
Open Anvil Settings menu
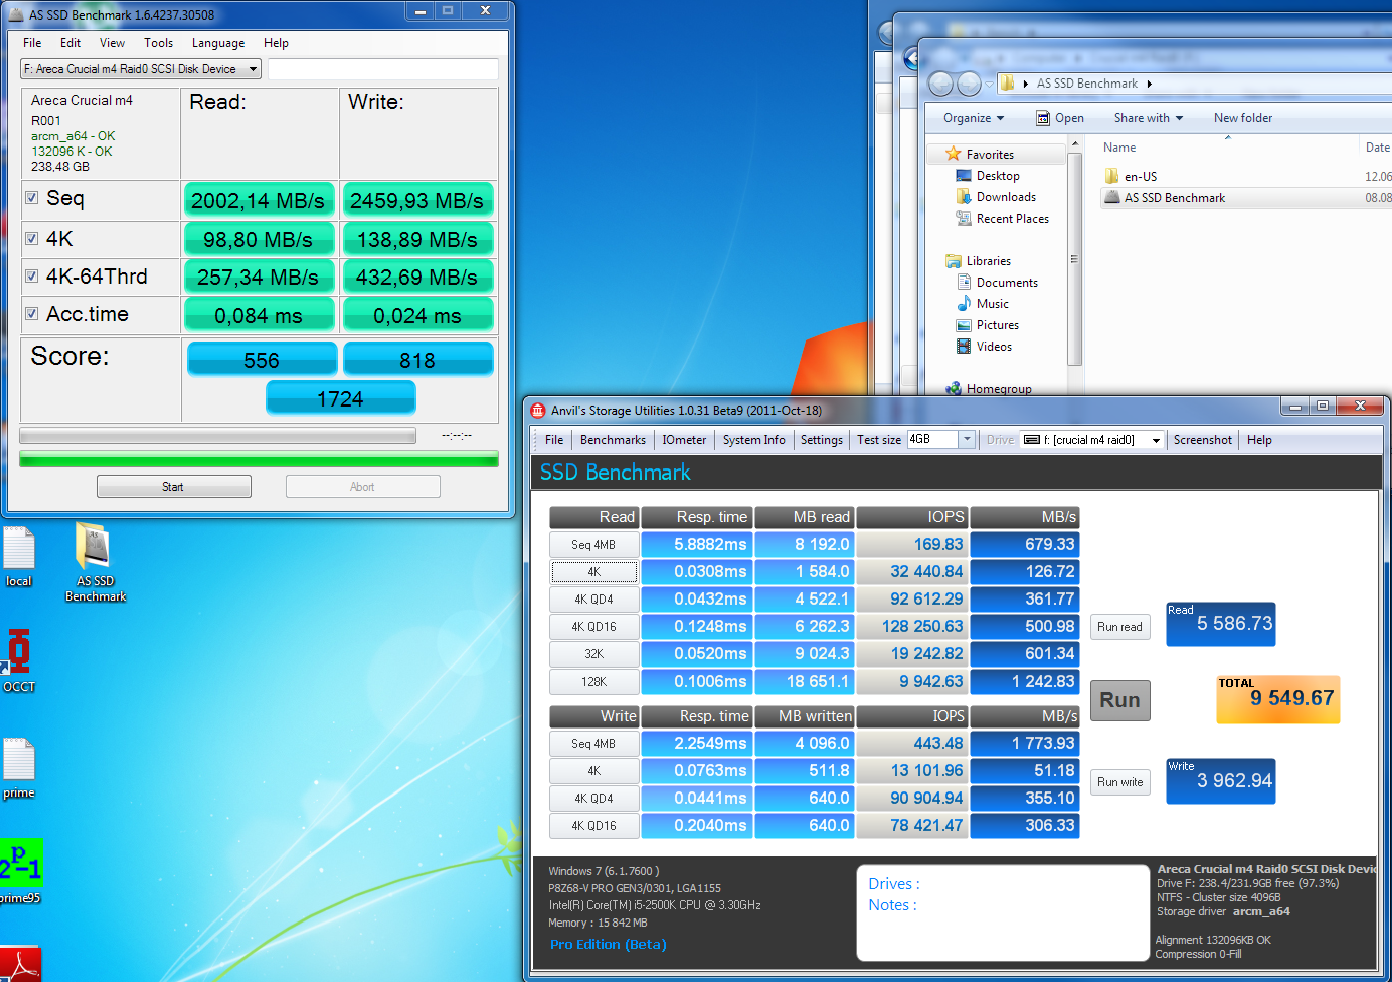[822, 440]
